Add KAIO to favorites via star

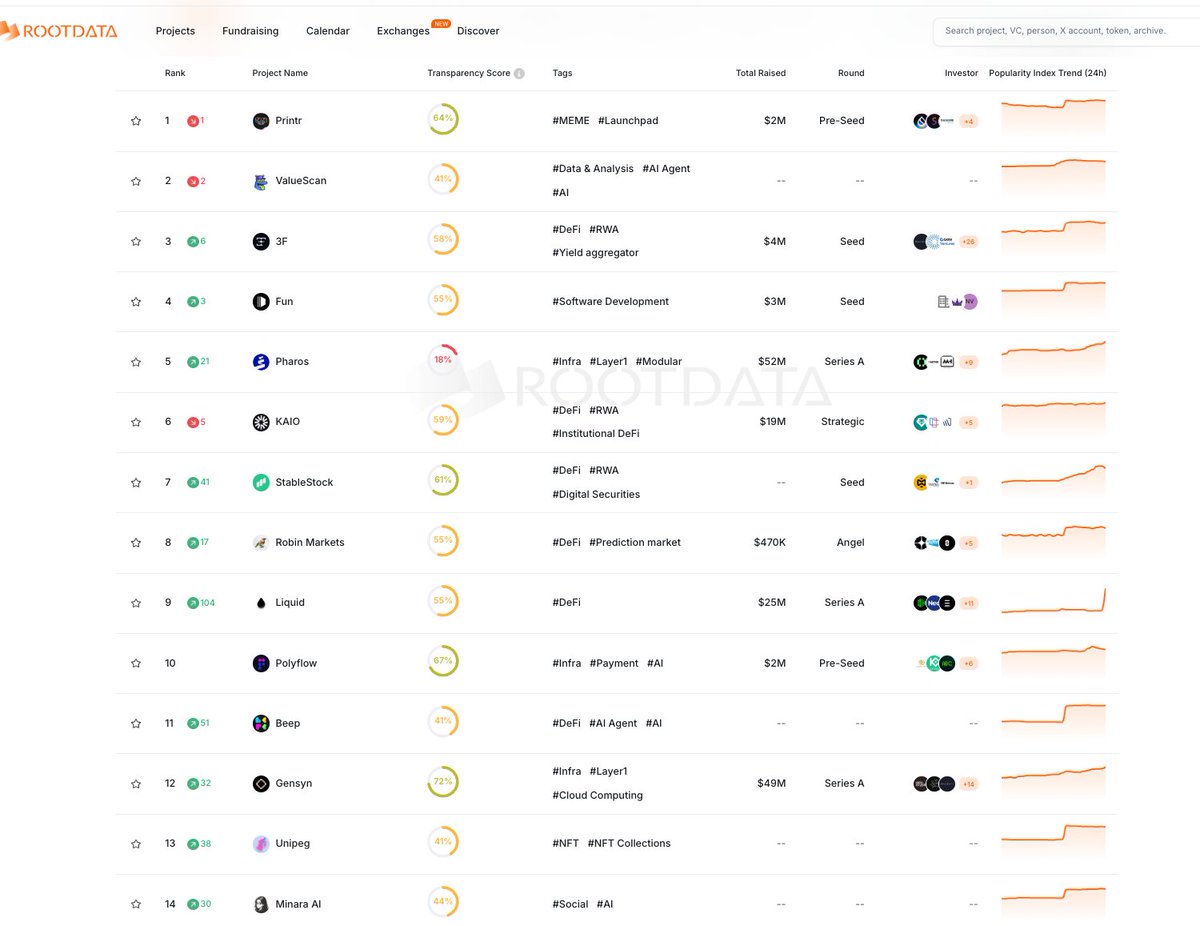click(136, 422)
